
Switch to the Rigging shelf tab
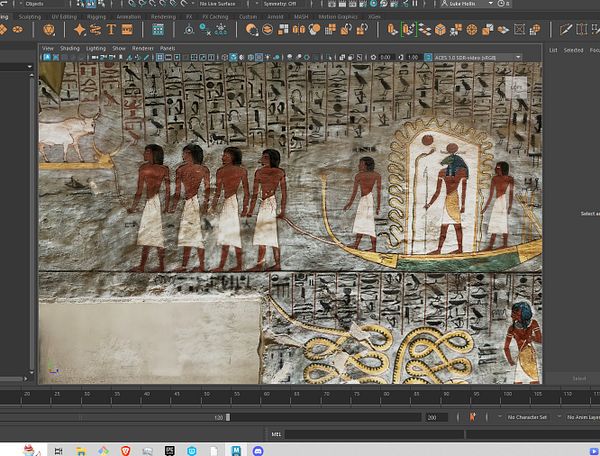click(x=97, y=16)
